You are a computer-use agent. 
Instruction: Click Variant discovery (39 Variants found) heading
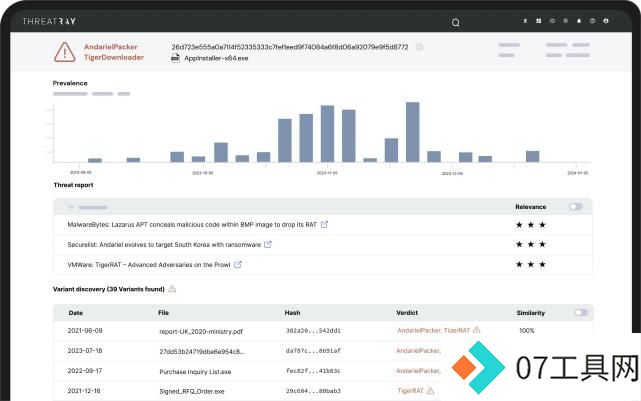click(109, 289)
